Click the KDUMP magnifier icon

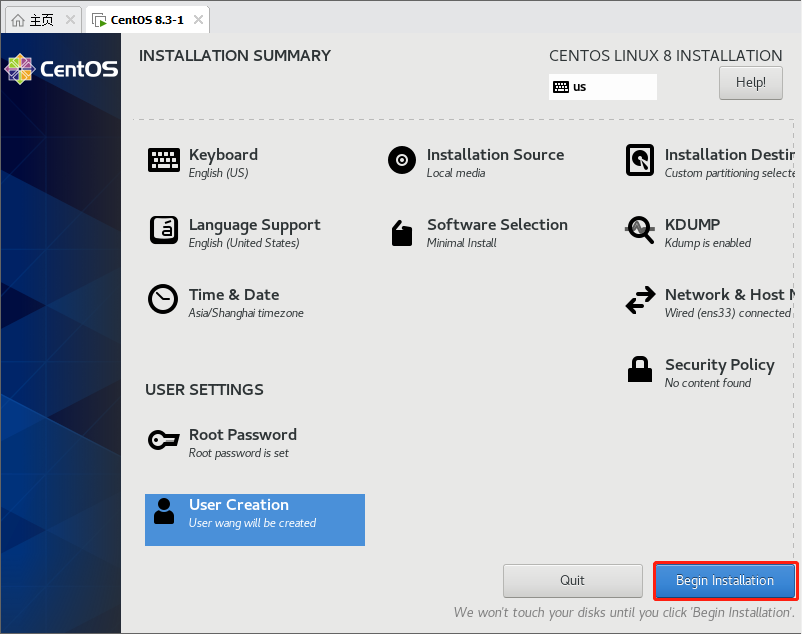click(640, 230)
